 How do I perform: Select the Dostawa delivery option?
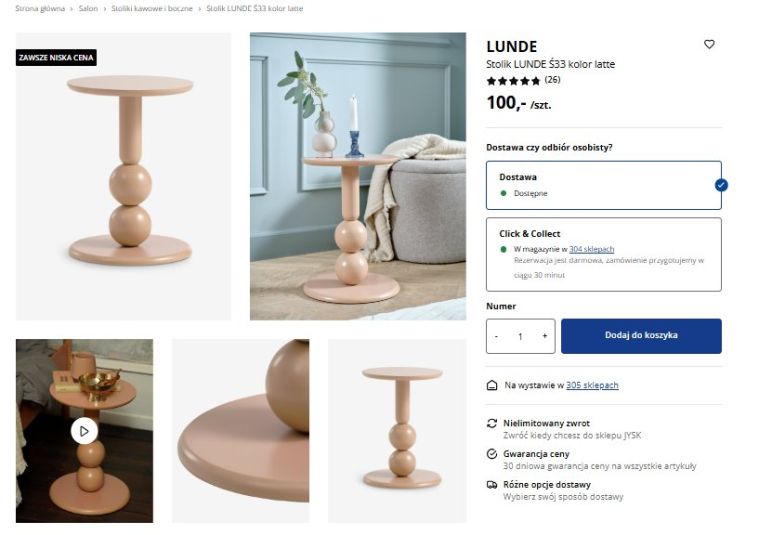coord(604,185)
